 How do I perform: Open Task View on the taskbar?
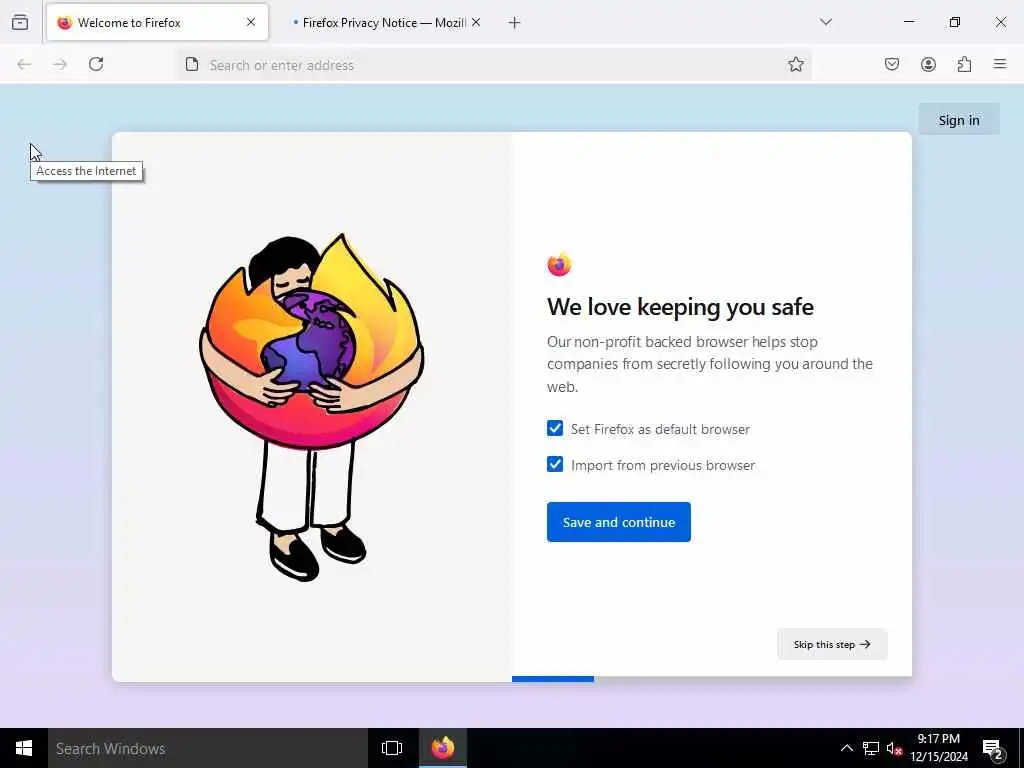(392, 748)
